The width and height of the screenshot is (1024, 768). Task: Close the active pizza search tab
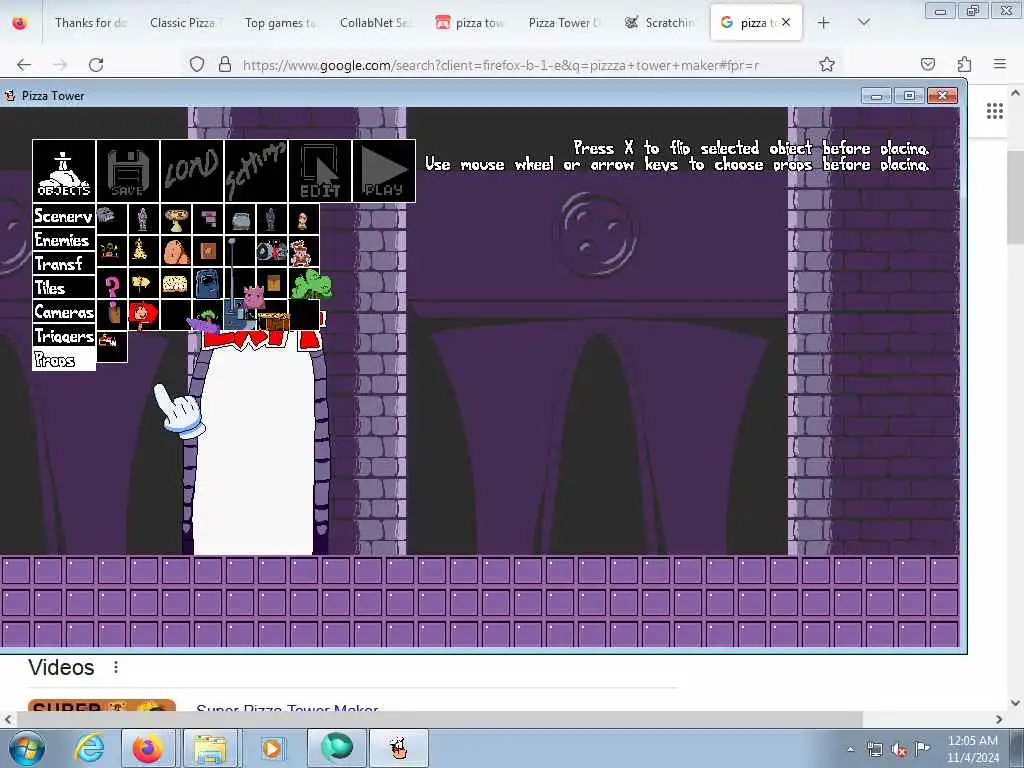[x=786, y=22]
